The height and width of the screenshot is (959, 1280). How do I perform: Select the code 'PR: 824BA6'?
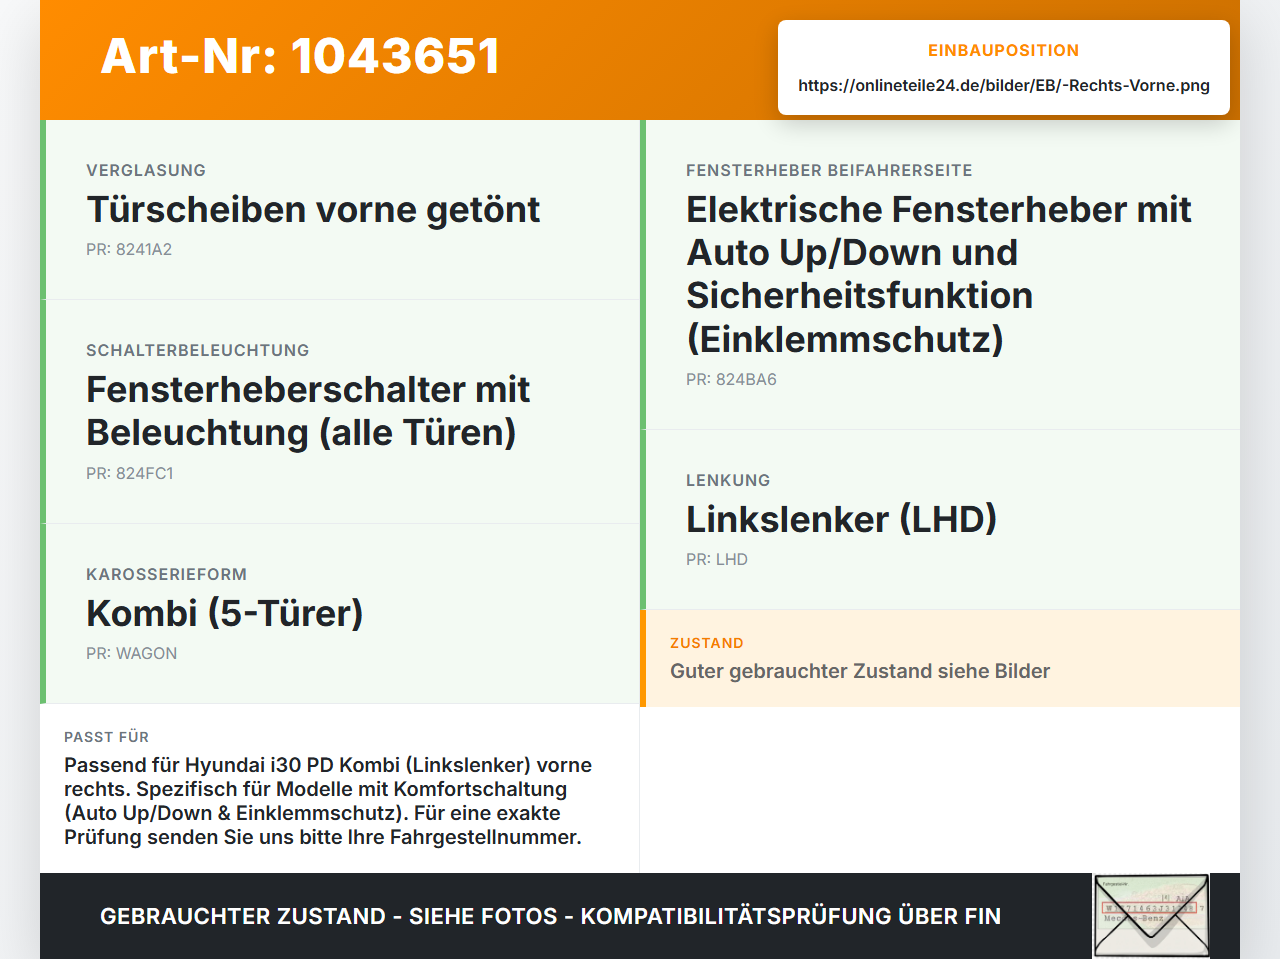731,379
